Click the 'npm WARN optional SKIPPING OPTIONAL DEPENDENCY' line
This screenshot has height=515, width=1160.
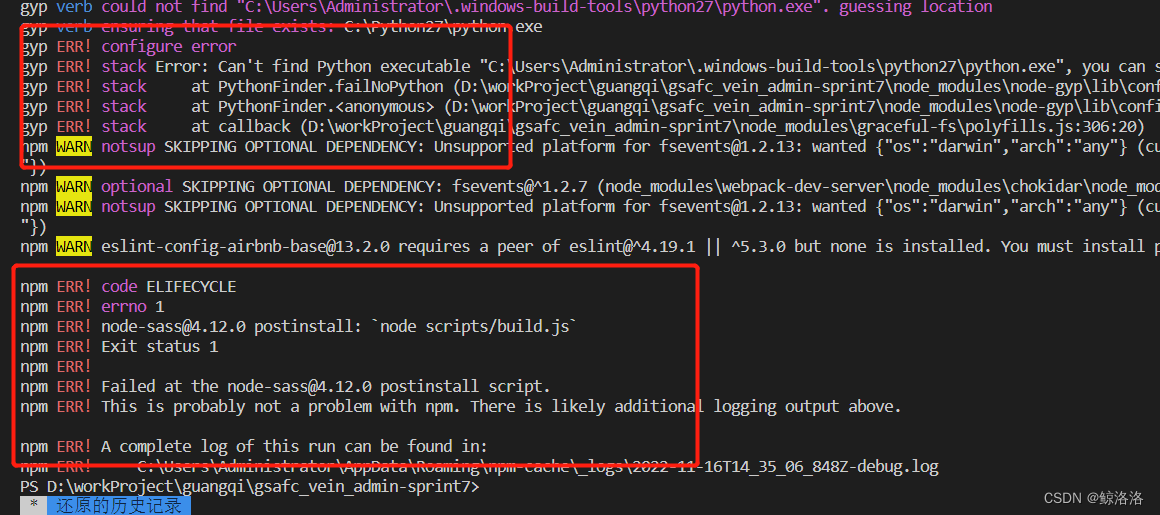(x=590, y=186)
